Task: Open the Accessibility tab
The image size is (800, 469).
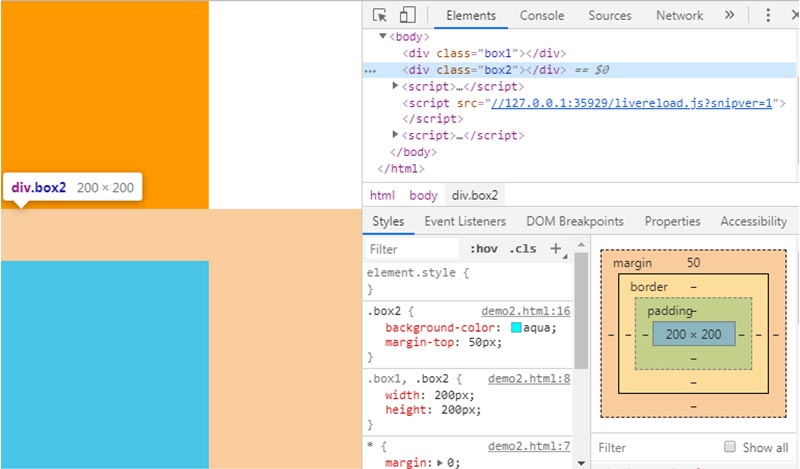Action: coord(754,221)
